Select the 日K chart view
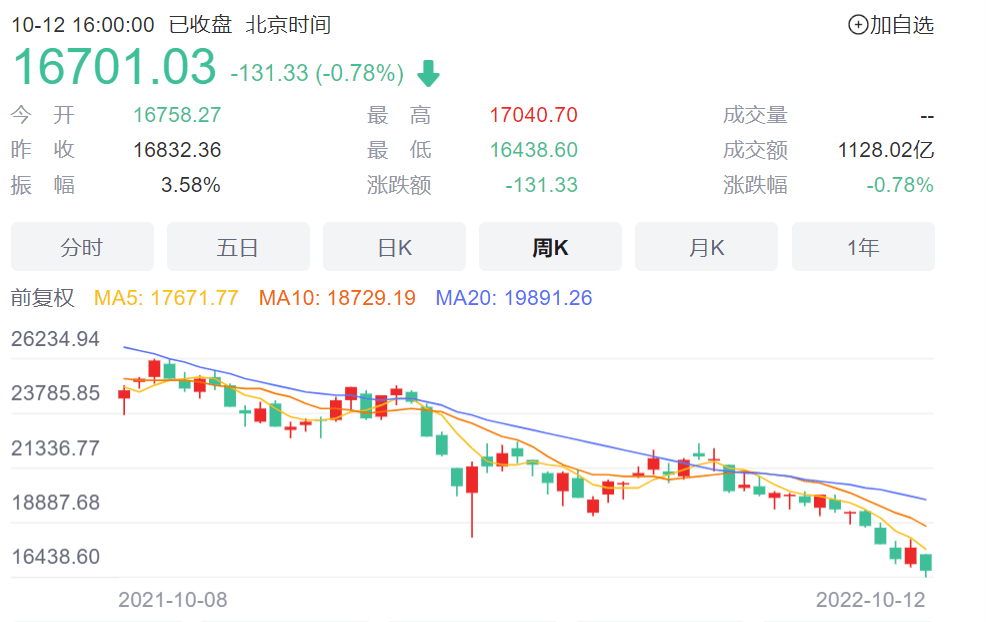 (x=394, y=247)
